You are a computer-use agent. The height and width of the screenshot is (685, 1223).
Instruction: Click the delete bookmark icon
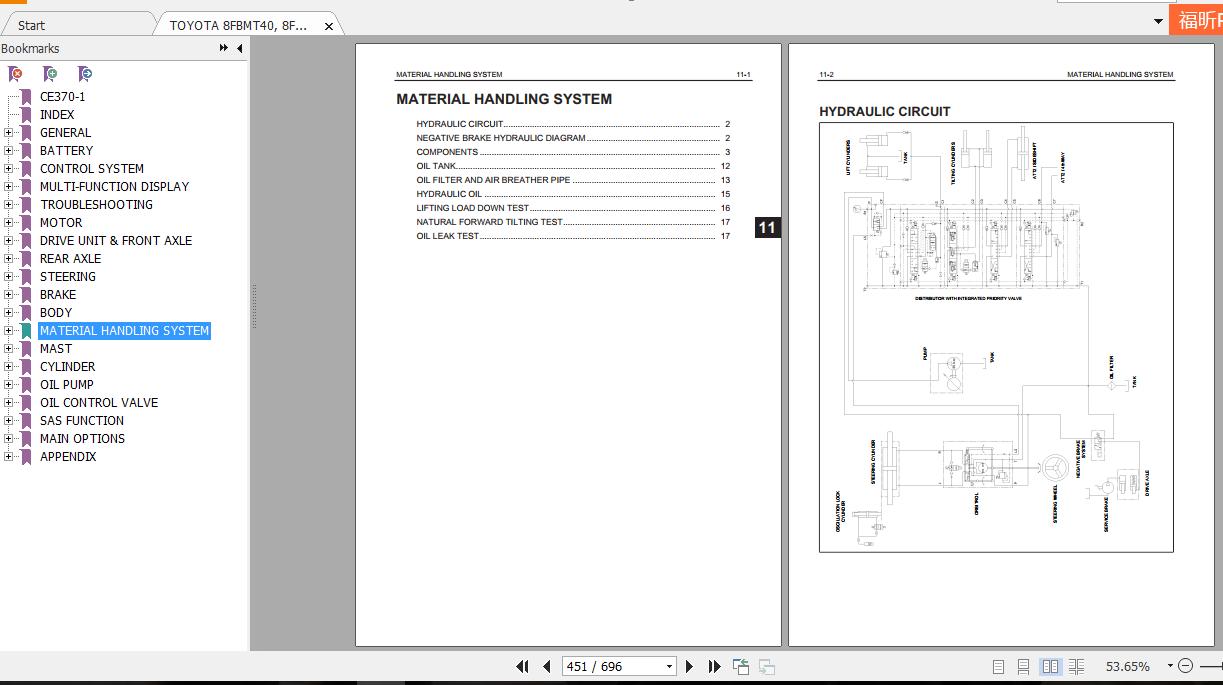(15, 73)
